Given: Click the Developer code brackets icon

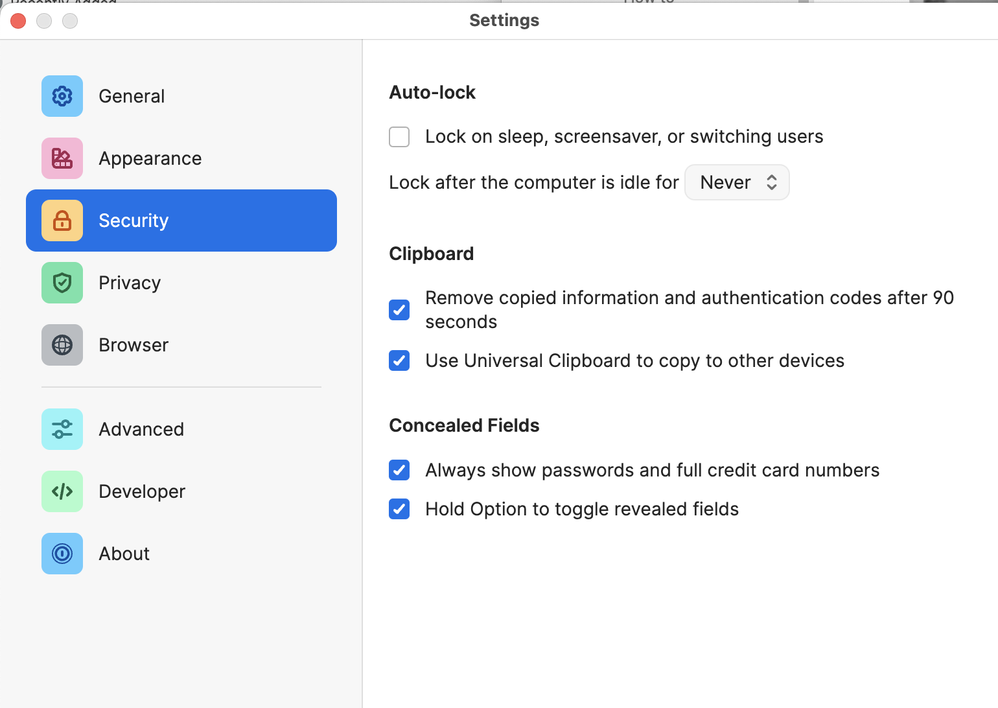Looking at the screenshot, I should coord(62,491).
